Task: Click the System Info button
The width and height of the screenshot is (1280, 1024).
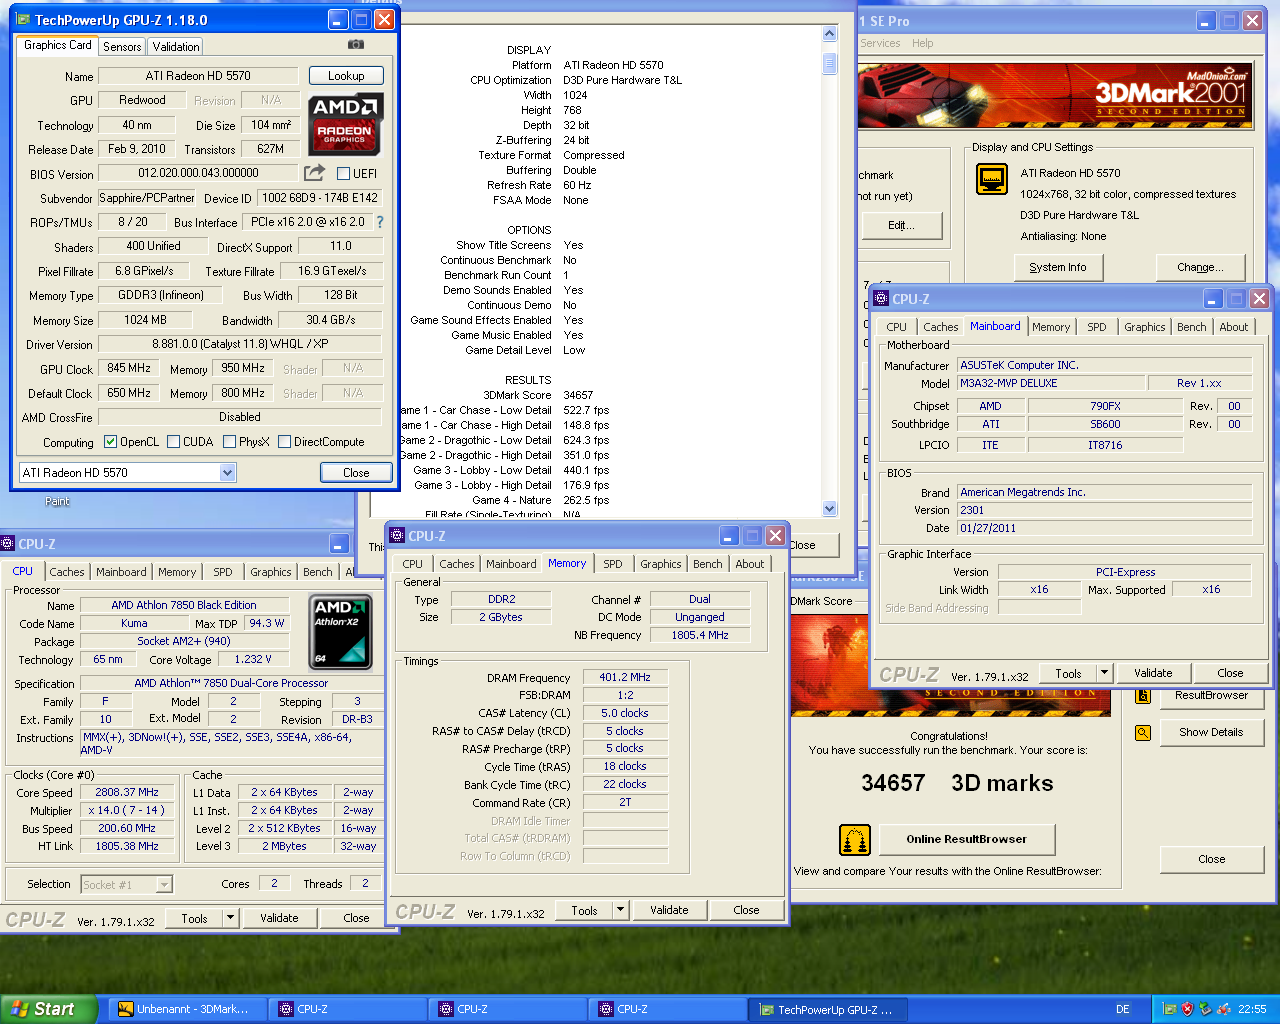Action: point(1057,267)
